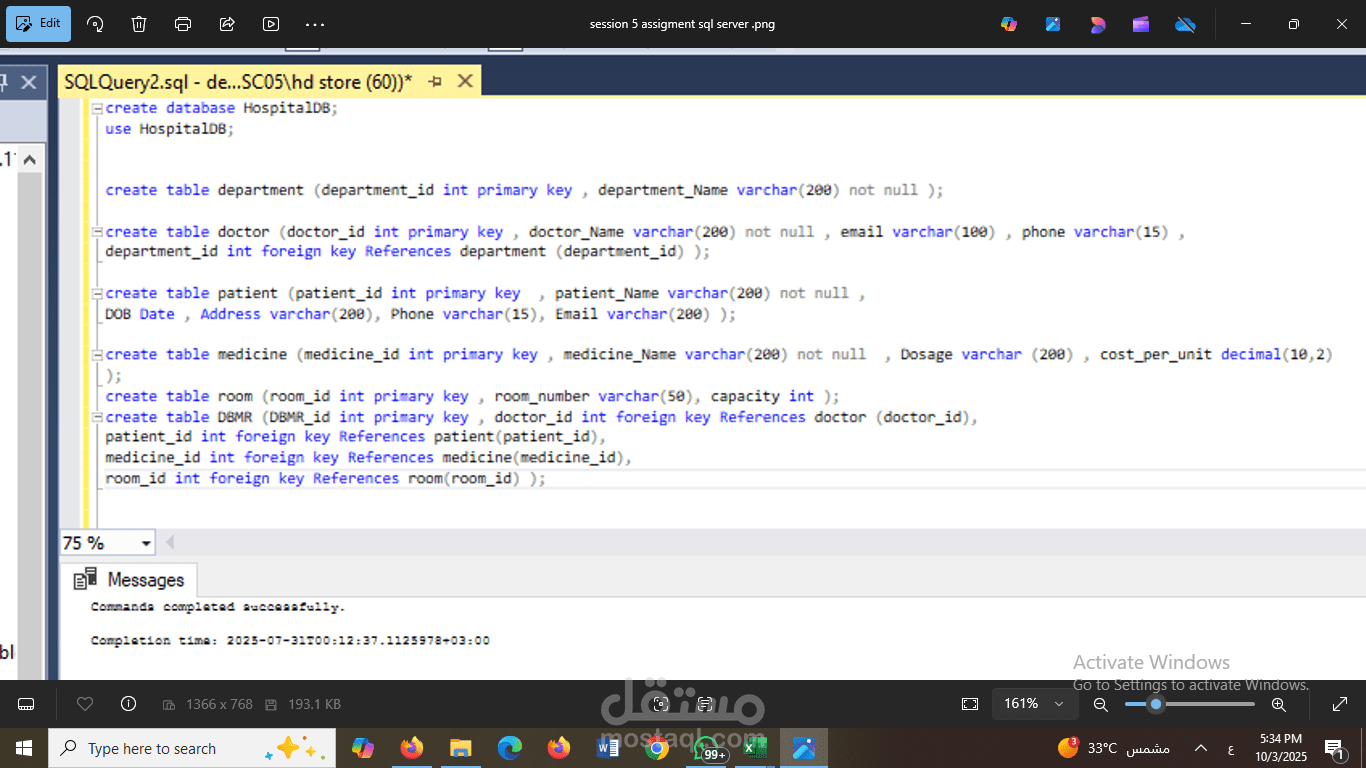Image resolution: width=1366 pixels, height=768 pixels.
Task: Click the colorful Copilot icon in Photos toolbar
Action: [1009, 24]
